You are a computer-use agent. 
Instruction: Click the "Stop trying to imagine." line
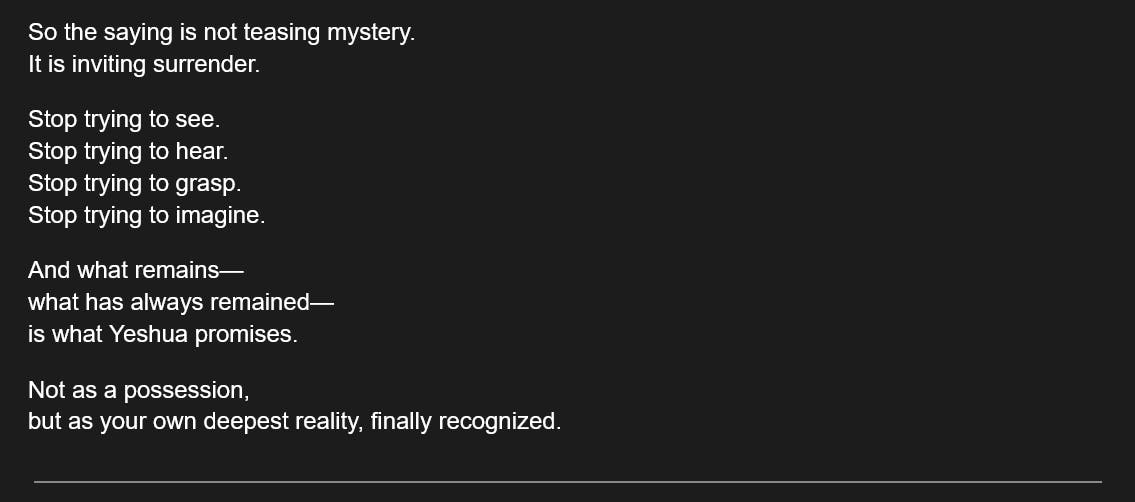146,216
